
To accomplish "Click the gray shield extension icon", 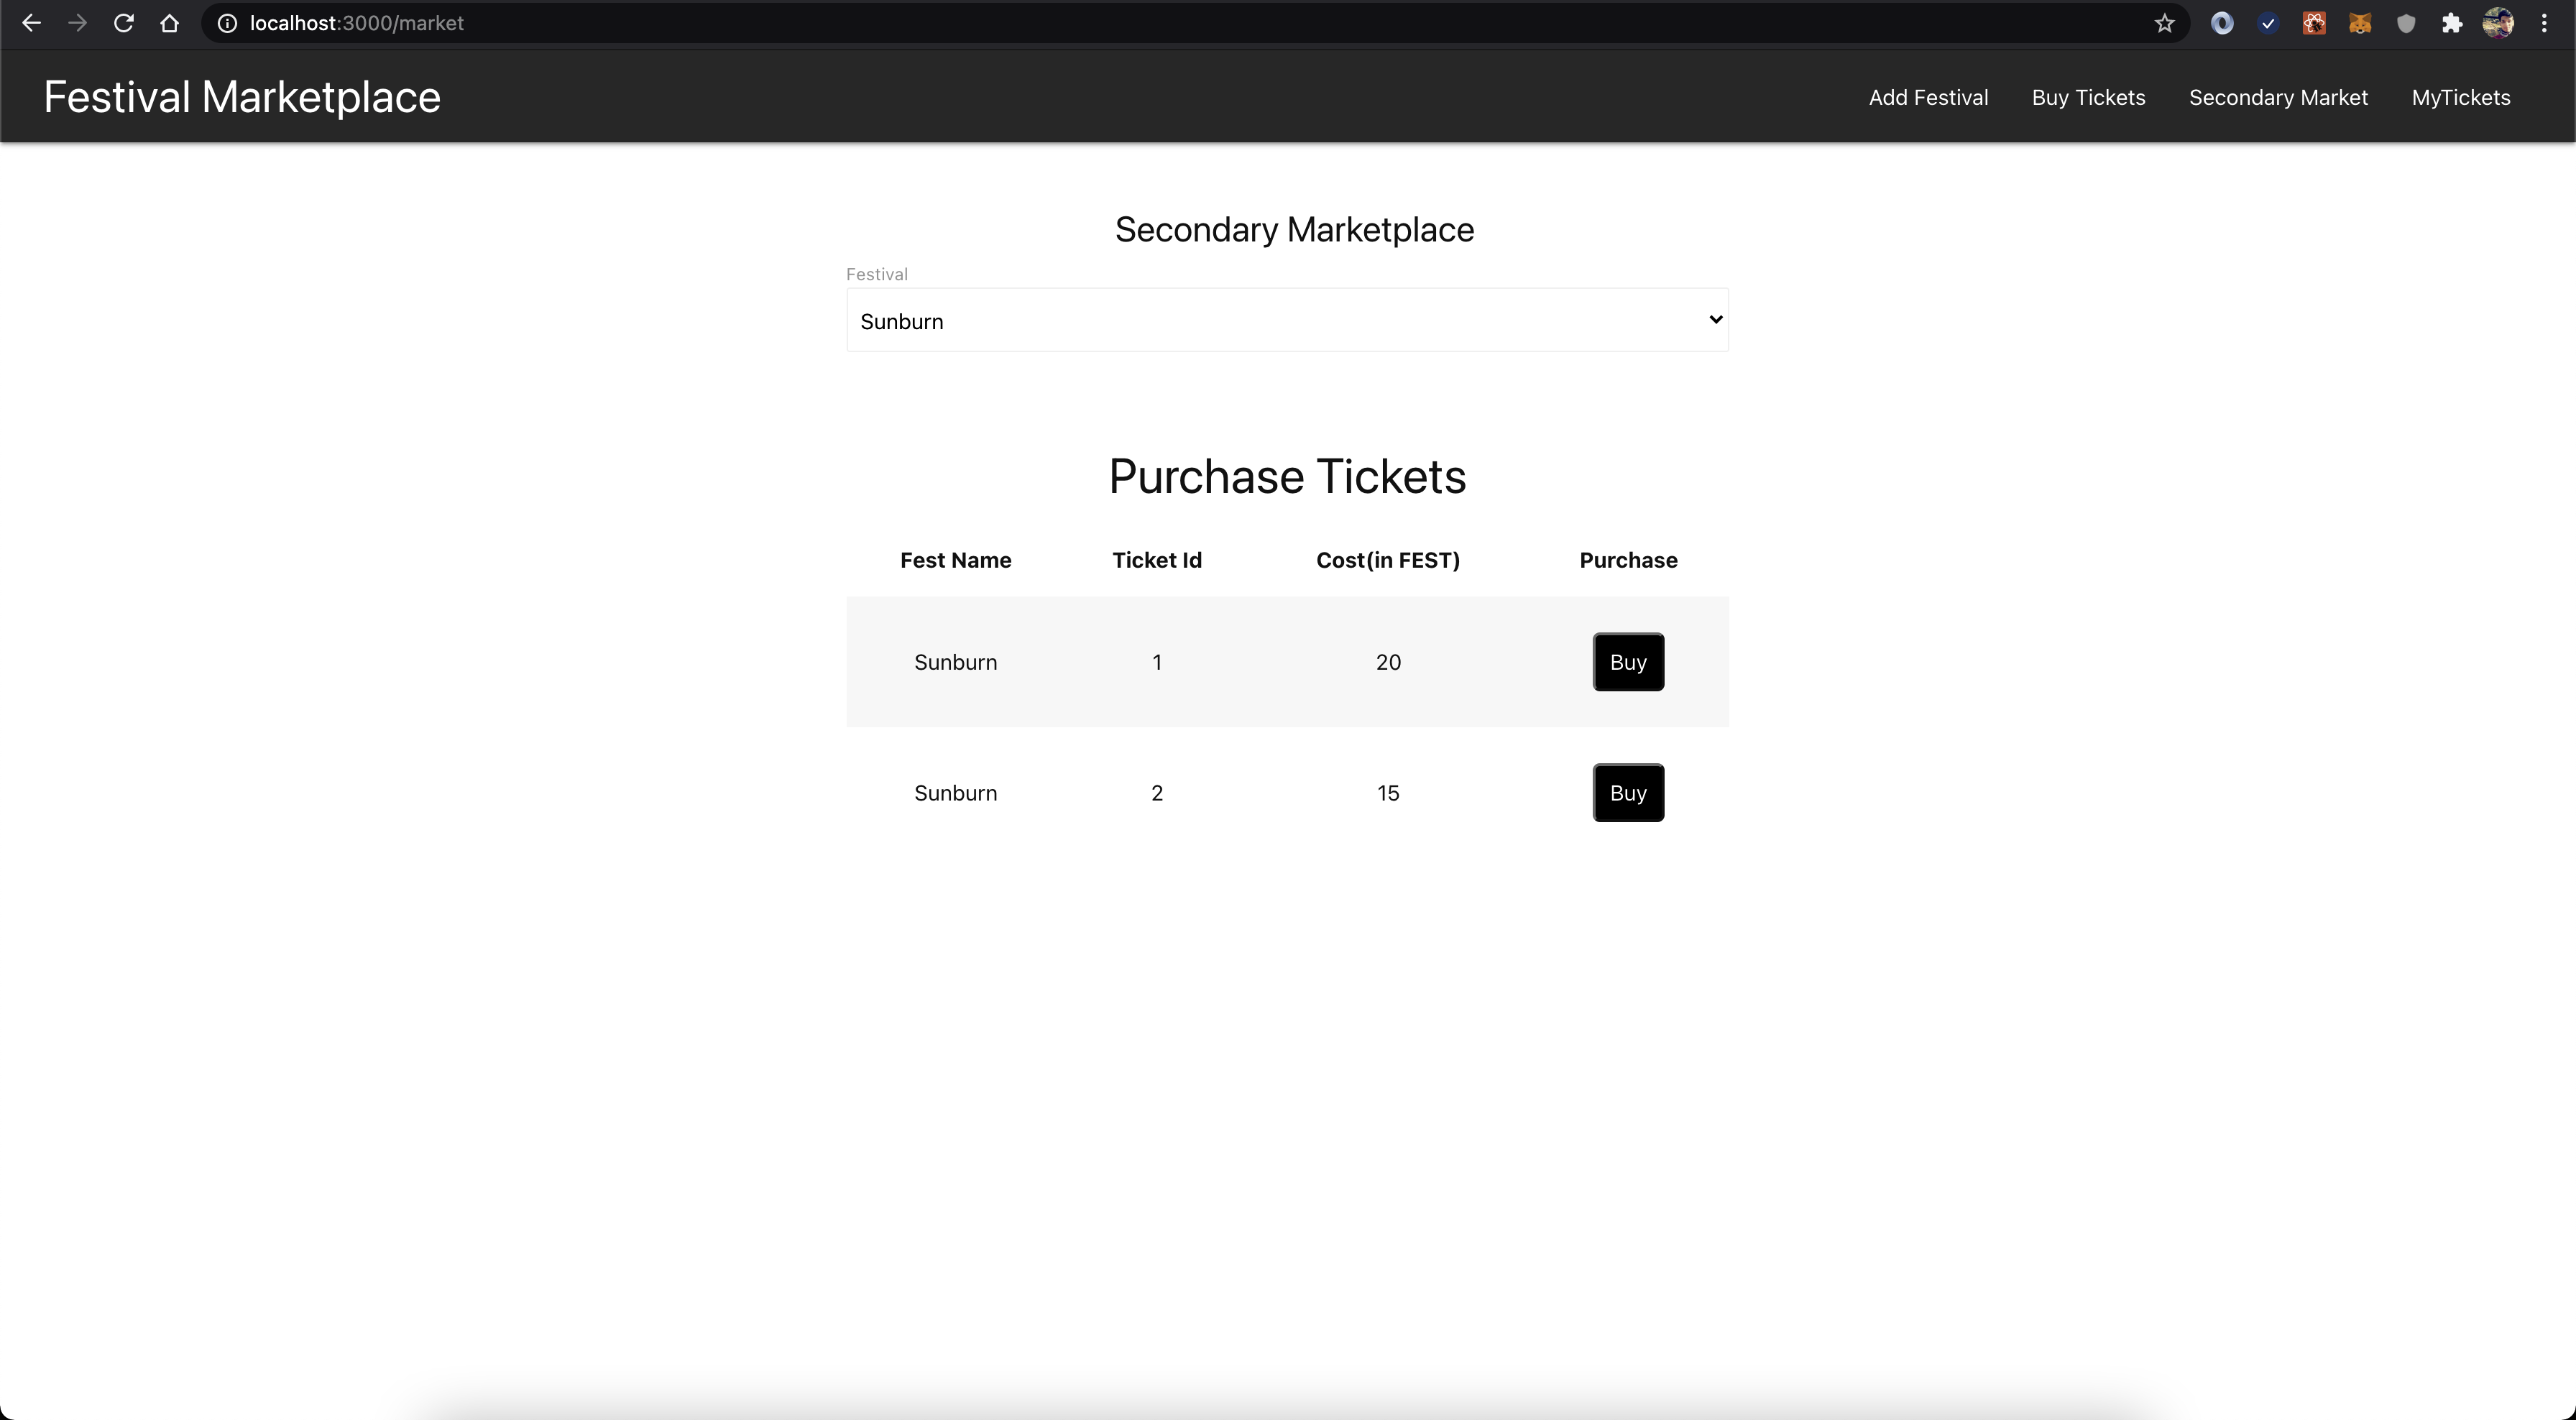I will pos(2406,23).
